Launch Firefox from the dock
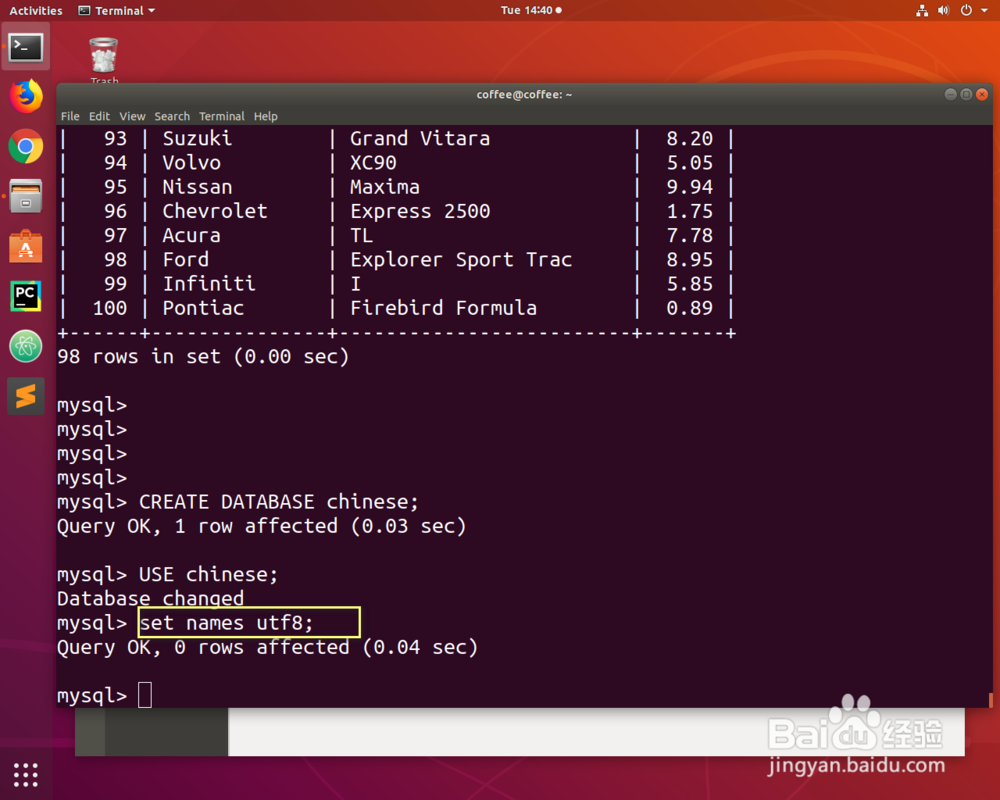 pyautogui.click(x=26, y=96)
